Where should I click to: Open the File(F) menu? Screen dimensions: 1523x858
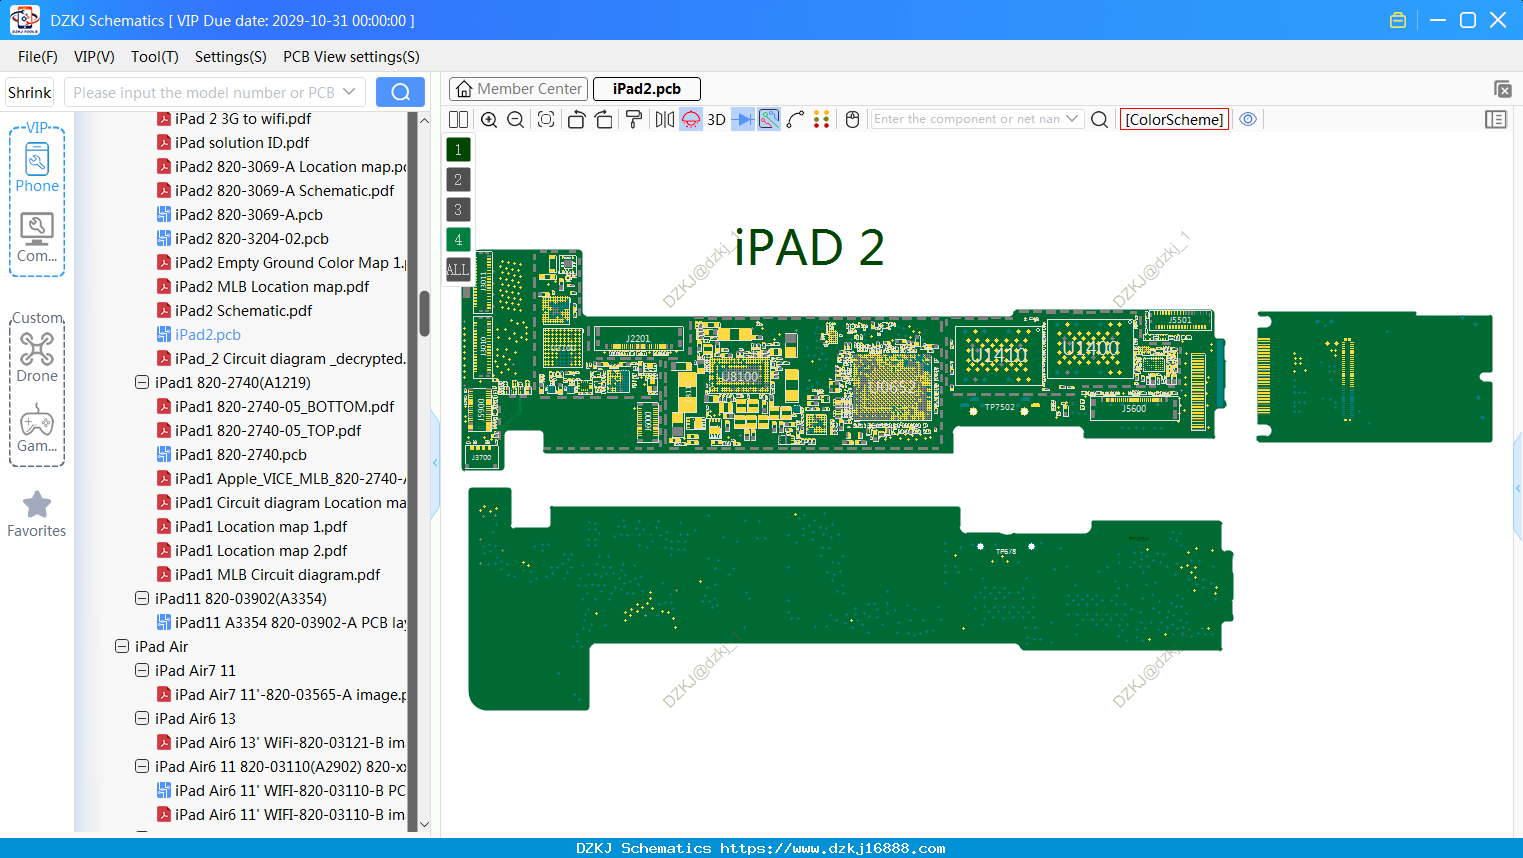pos(38,57)
